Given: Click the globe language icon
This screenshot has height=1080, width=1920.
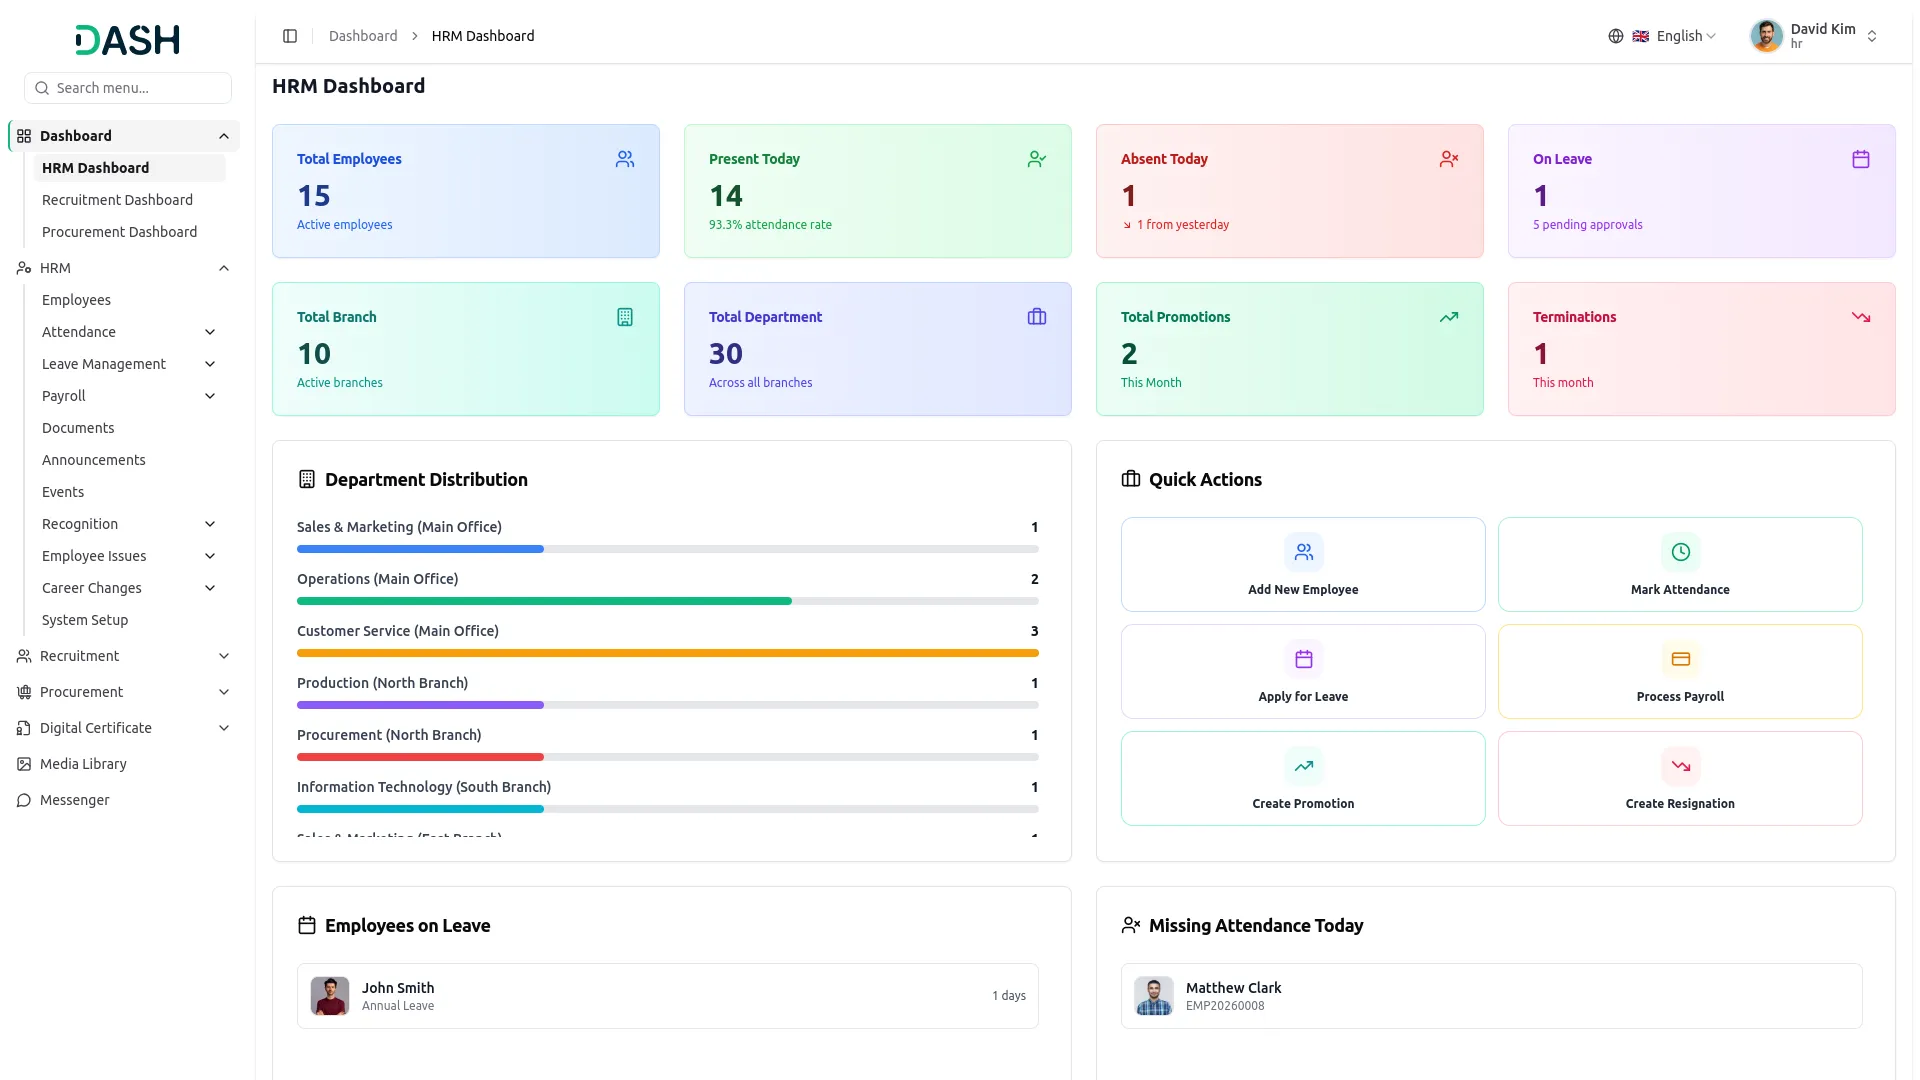Looking at the screenshot, I should click(x=1616, y=36).
